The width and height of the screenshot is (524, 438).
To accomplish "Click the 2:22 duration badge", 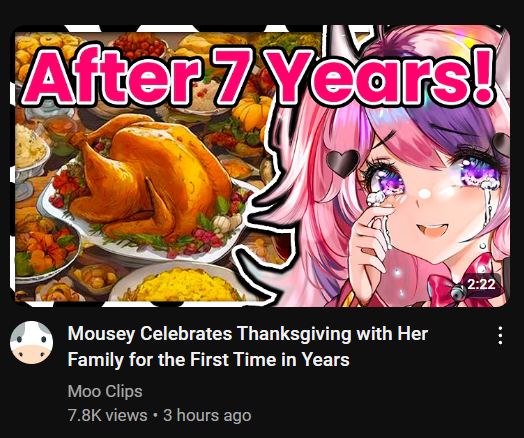I will click(x=481, y=284).
